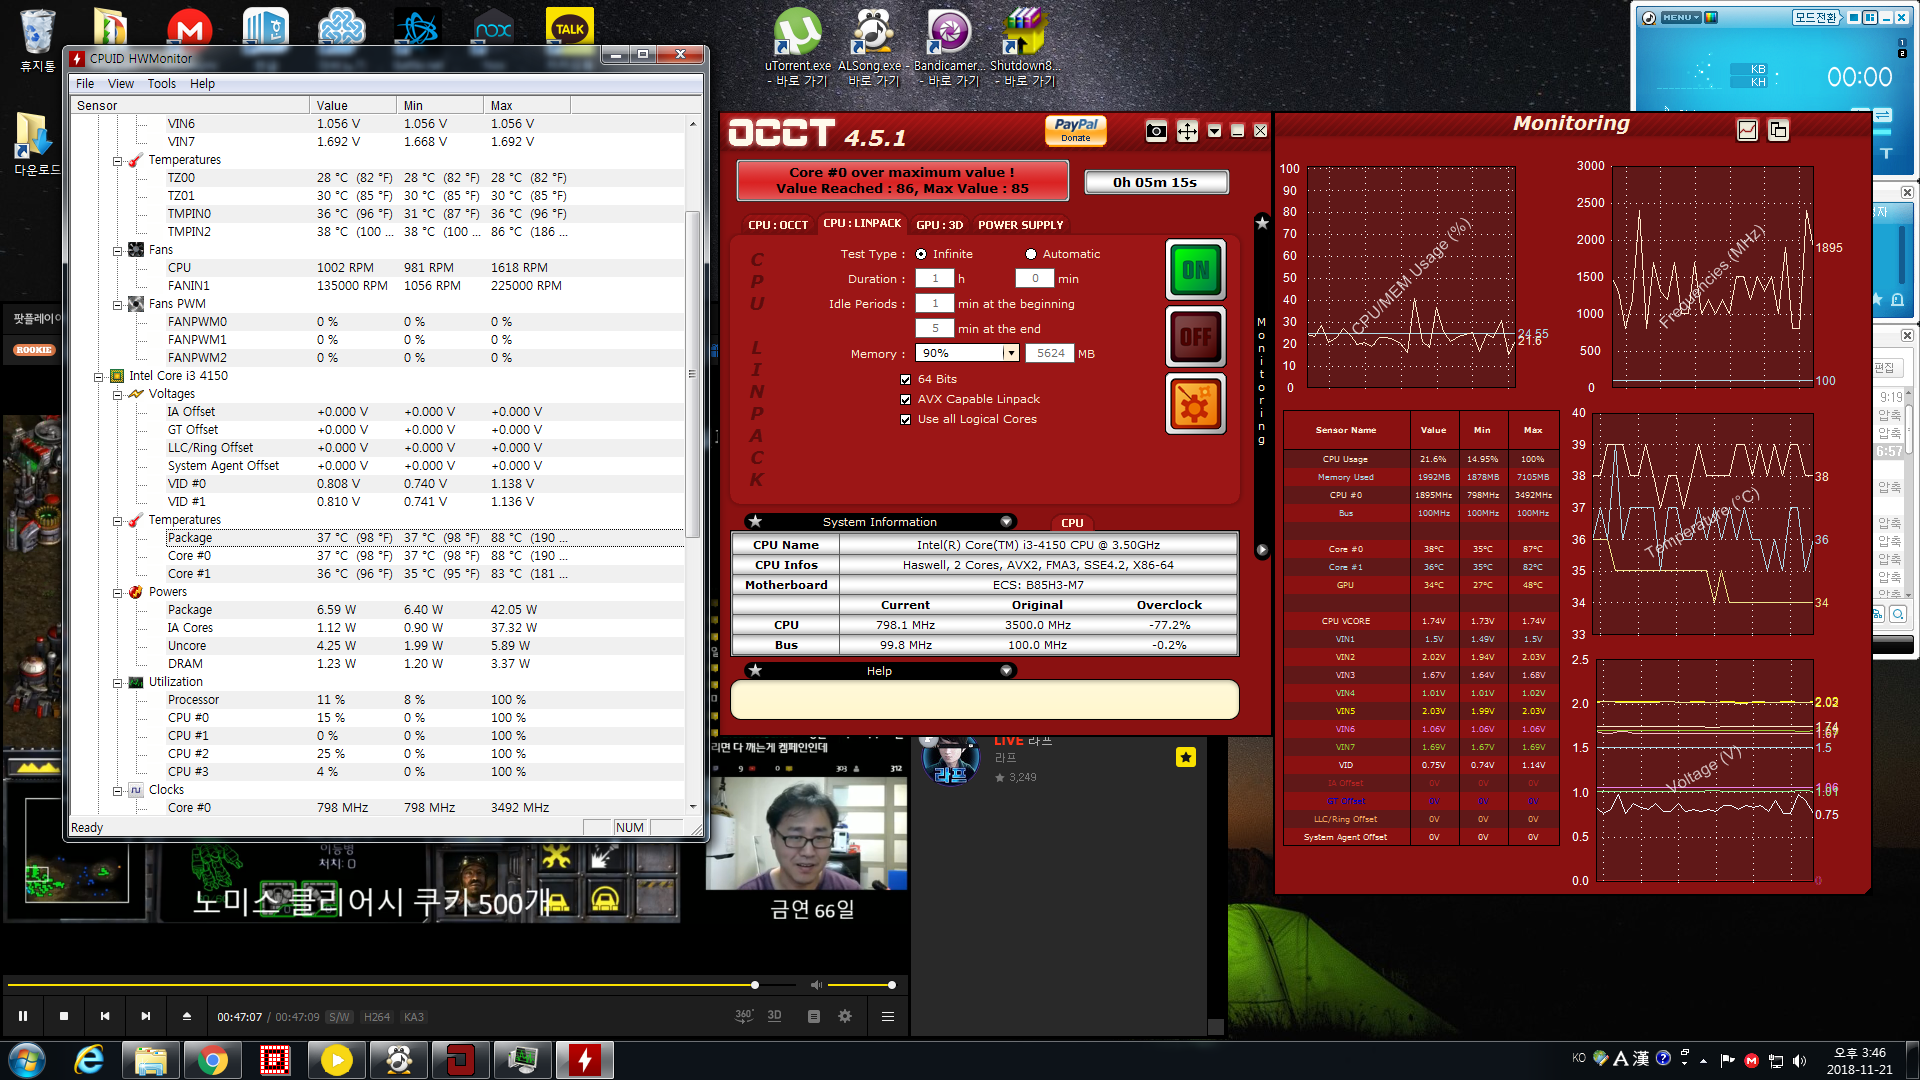Collapse the System Information section arrow
1920x1080 pixels.
(x=1006, y=522)
